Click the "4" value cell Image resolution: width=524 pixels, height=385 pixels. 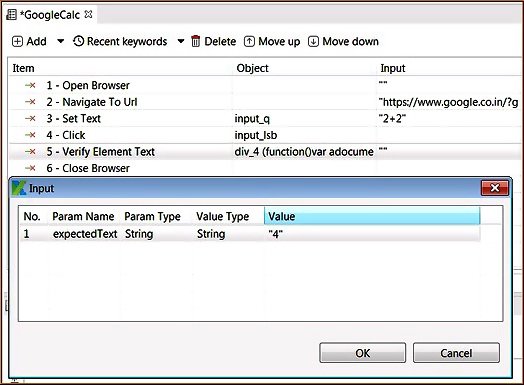(x=372, y=234)
